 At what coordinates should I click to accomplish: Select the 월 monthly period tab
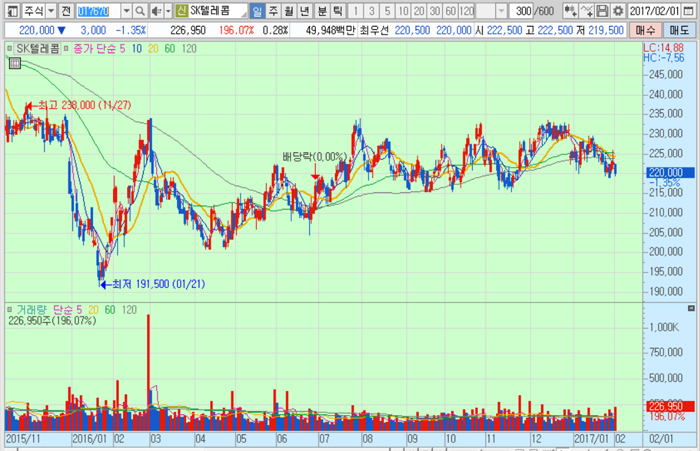point(290,10)
